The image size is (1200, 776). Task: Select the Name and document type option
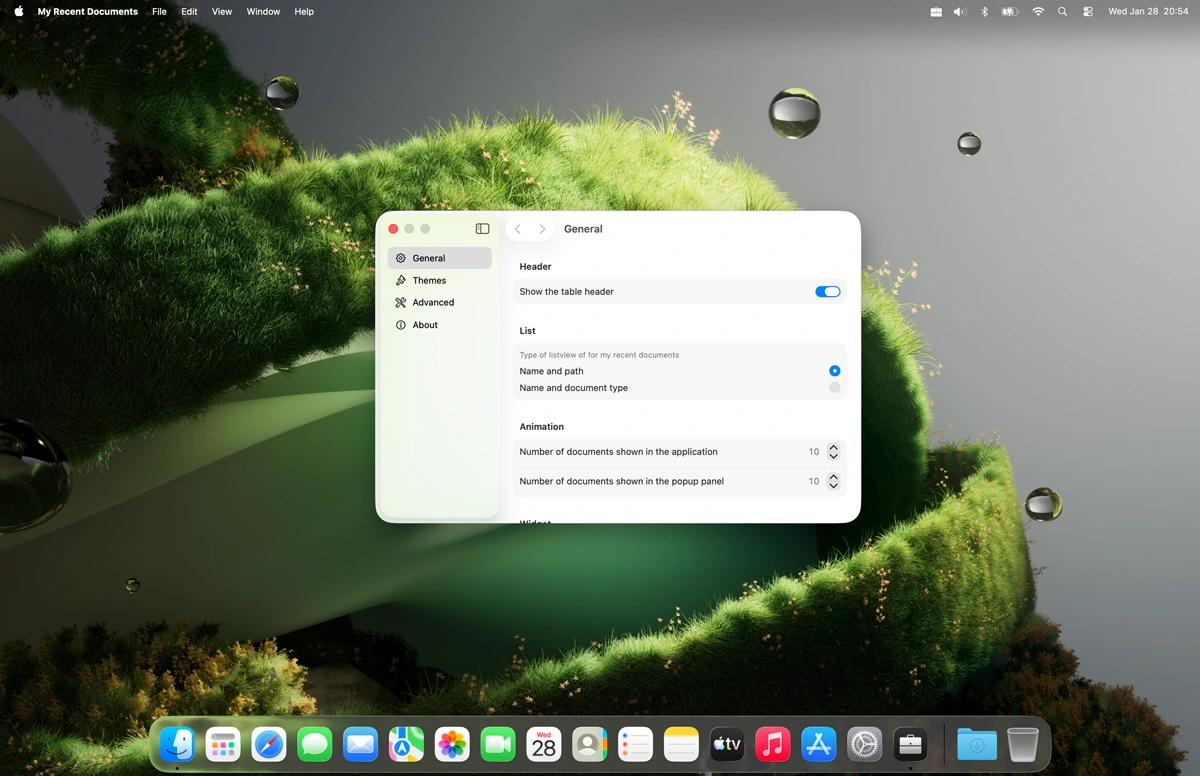click(x=834, y=387)
